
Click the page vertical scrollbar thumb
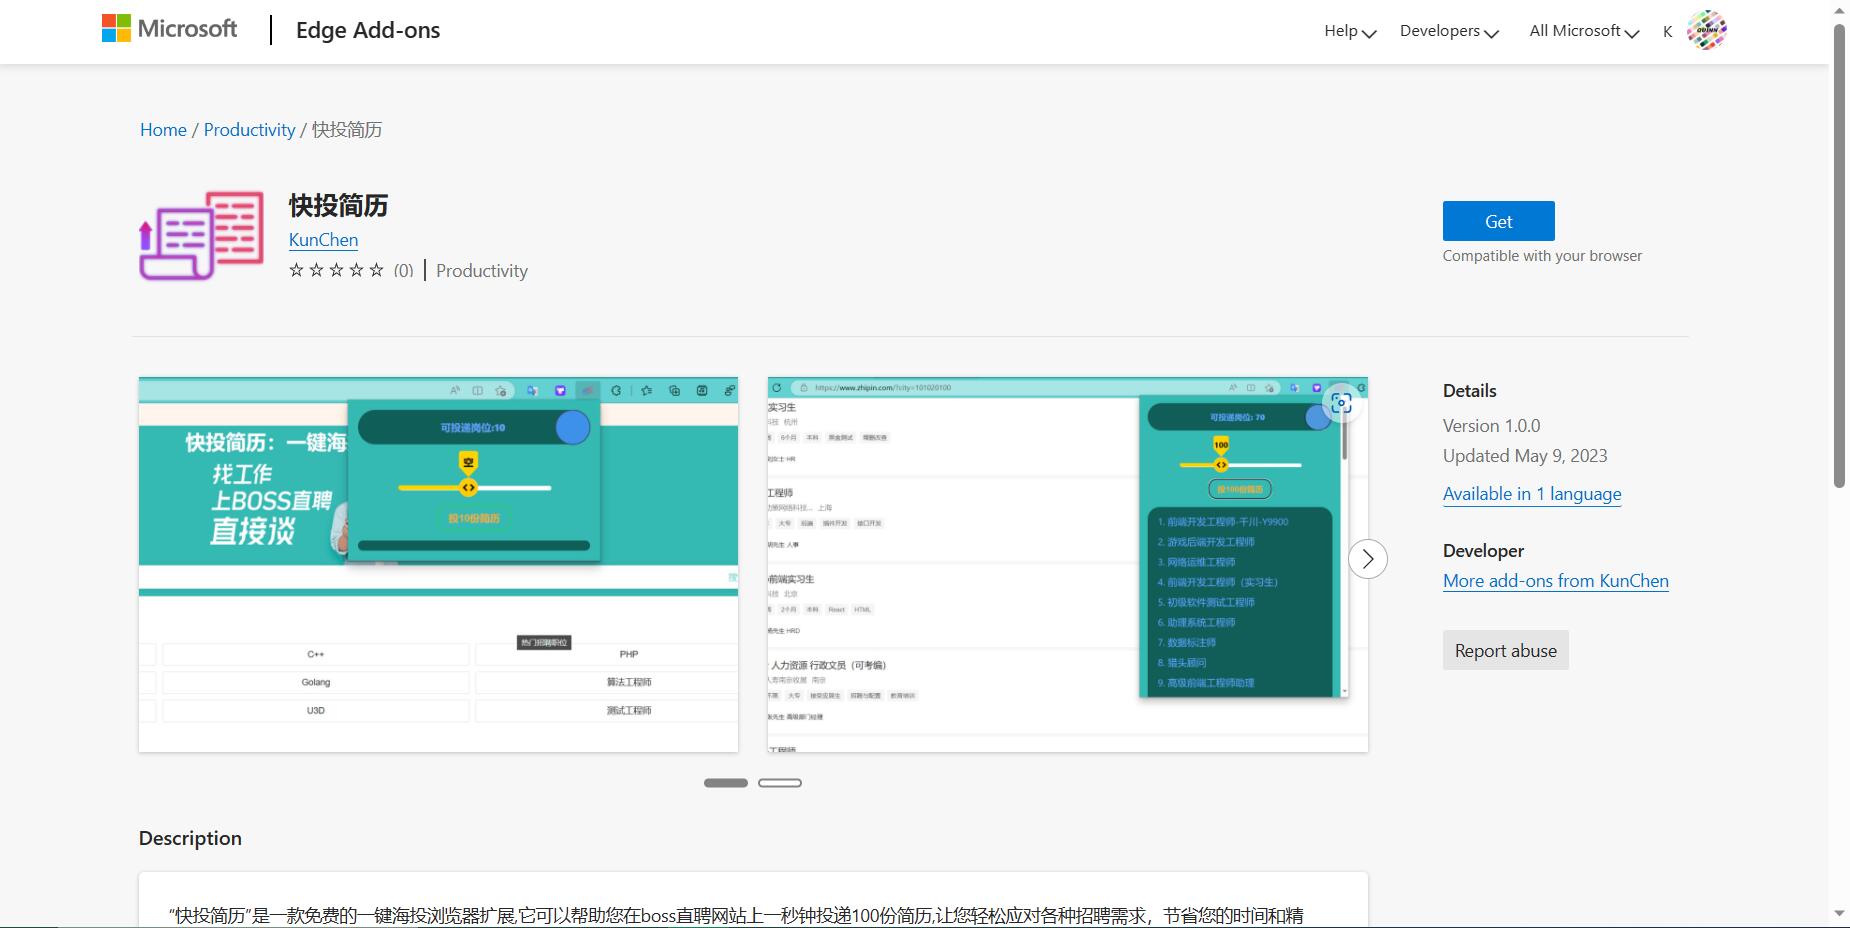click(x=1839, y=255)
